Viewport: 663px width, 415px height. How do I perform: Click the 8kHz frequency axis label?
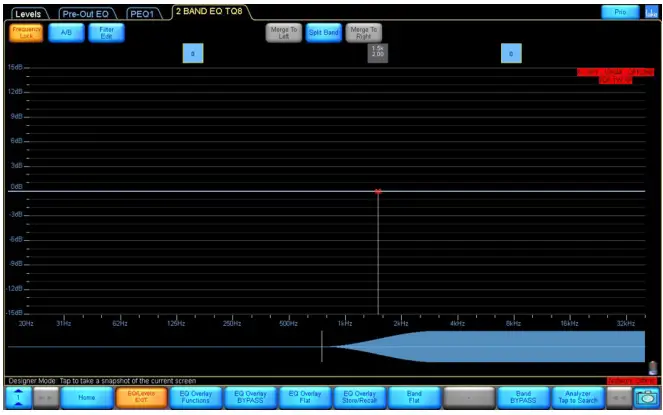pyautogui.click(x=513, y=324)
